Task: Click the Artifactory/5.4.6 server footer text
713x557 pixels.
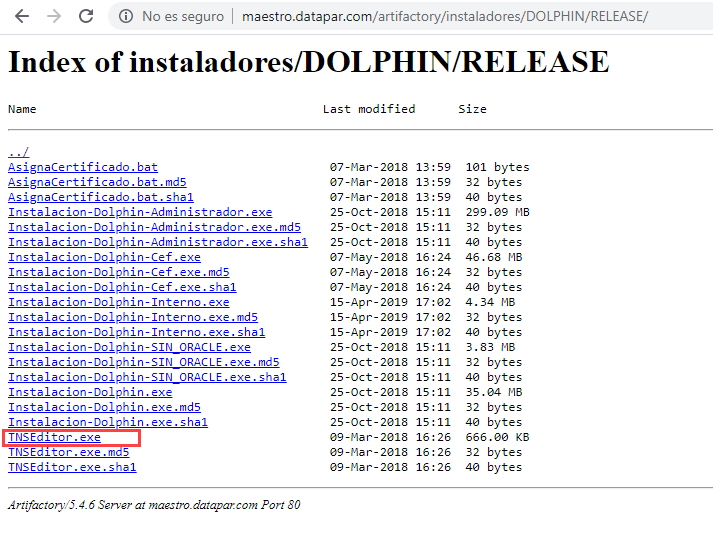Action: (154, 505)
